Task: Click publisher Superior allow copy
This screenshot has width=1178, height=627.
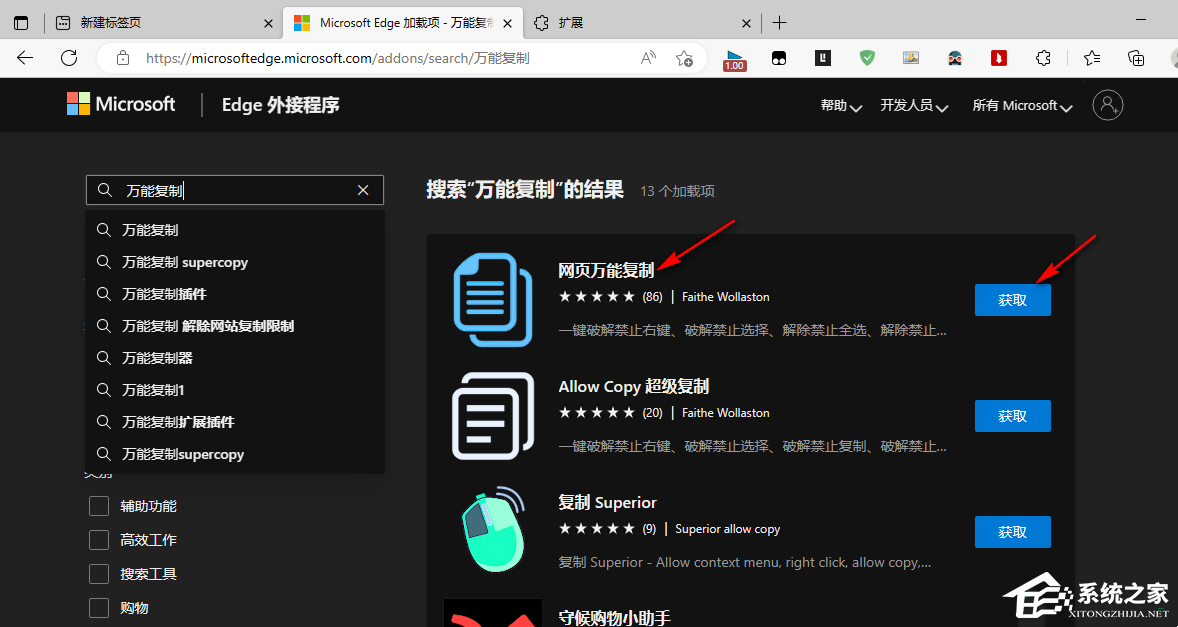Action: point(727,529)
